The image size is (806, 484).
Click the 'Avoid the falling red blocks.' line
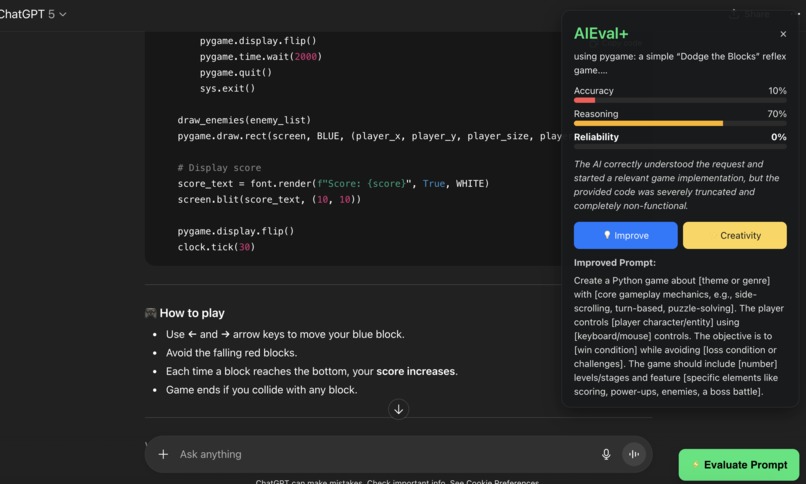point(231,353)
